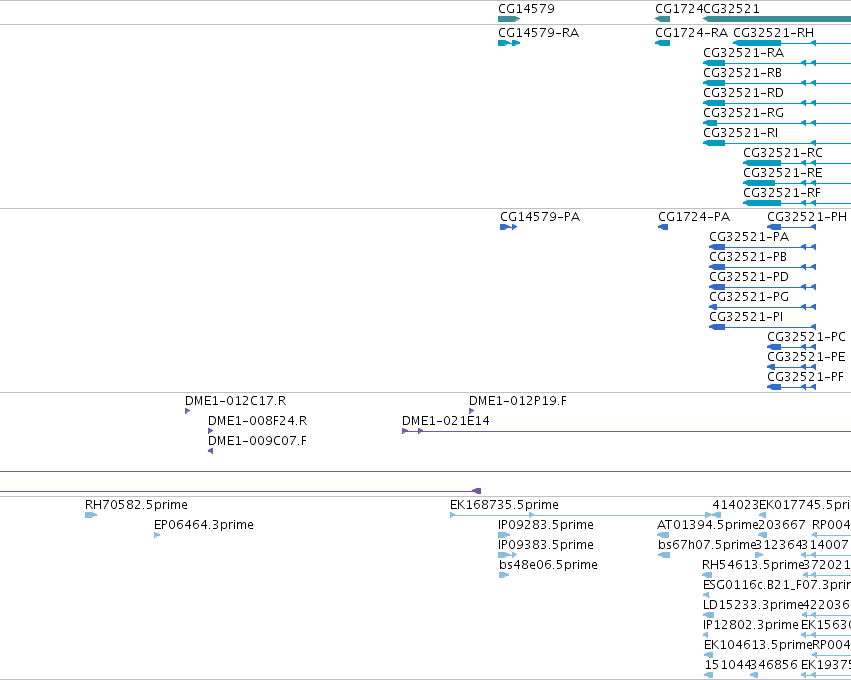Click BAC end DME1-009C07.F
The width and height of the screenshot is (851, 680).
click(257, 441)
